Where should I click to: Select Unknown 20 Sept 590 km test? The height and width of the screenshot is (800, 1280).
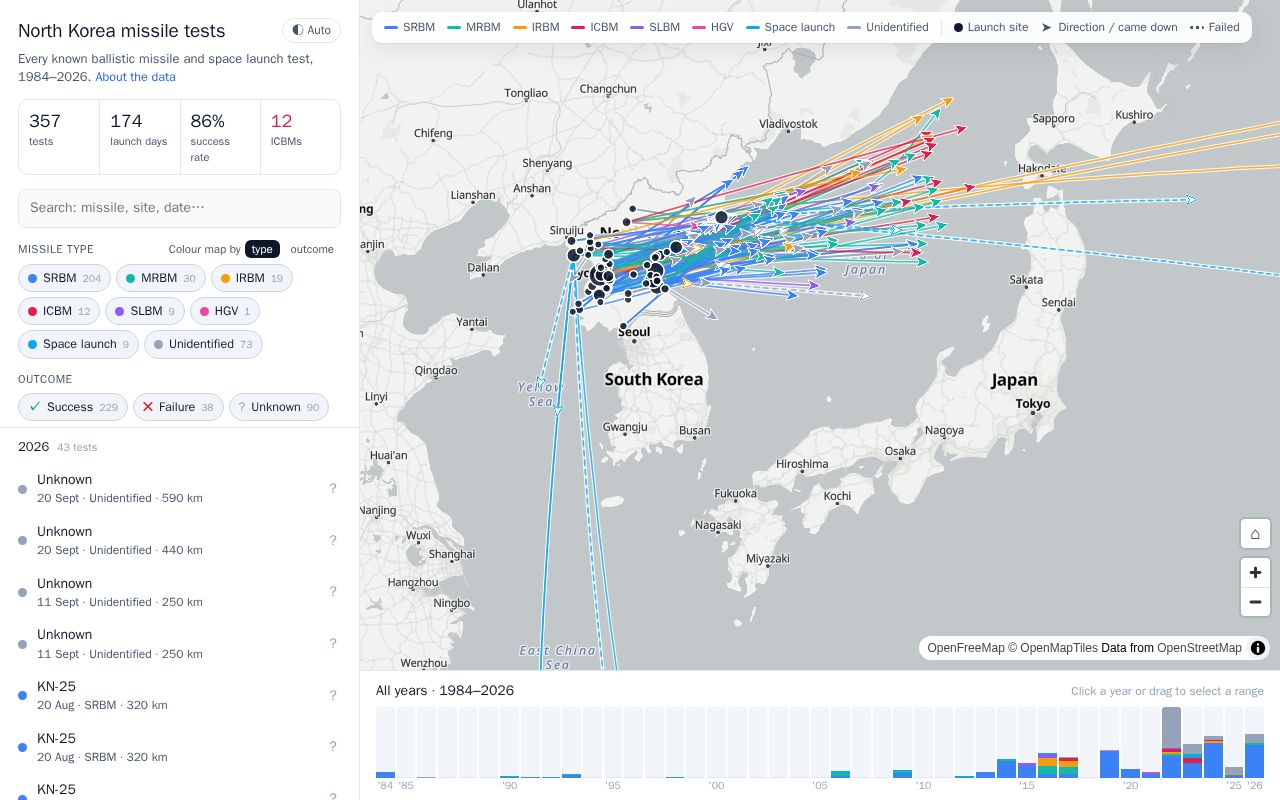(179, 489)
